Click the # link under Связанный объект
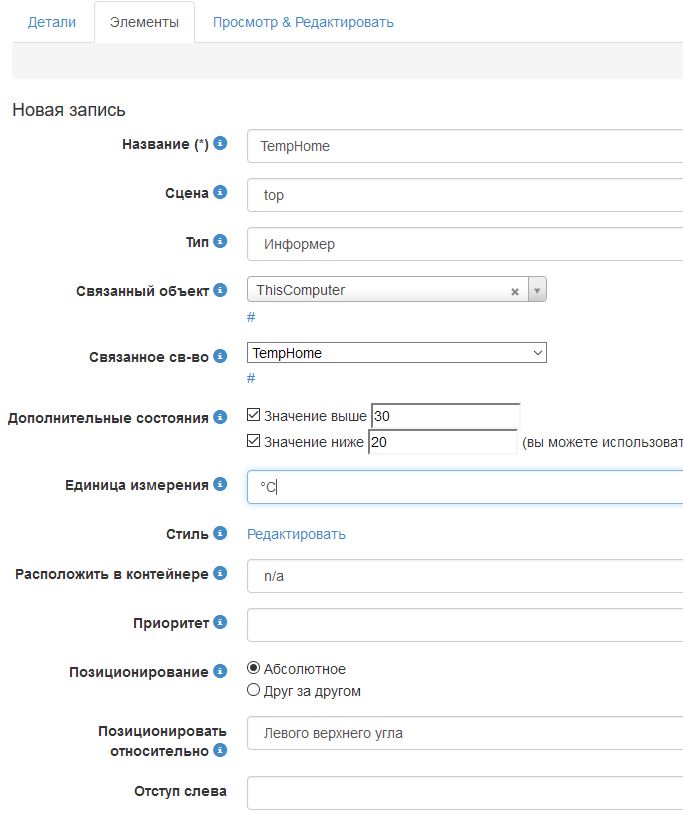 click(251, 316)
